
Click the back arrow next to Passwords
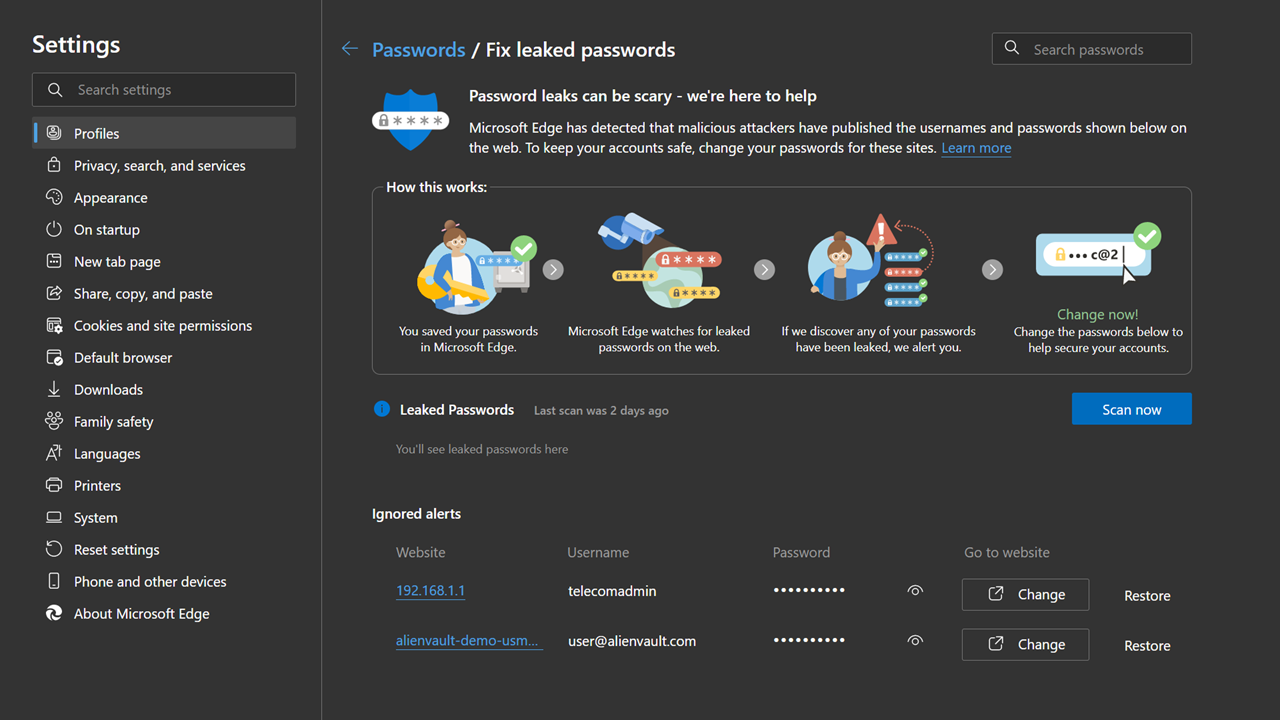pyautogui.click(x=349, y=49)
